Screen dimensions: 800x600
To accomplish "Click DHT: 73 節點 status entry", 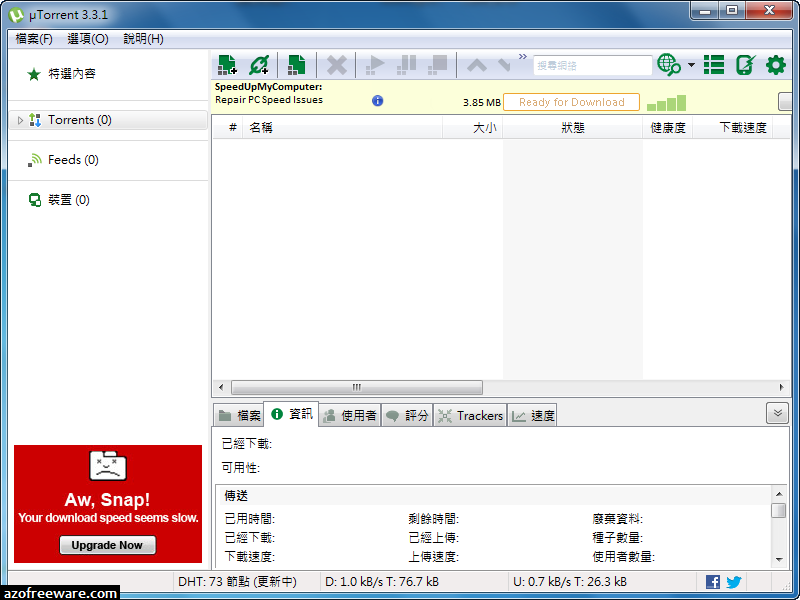I will (237, 582).
